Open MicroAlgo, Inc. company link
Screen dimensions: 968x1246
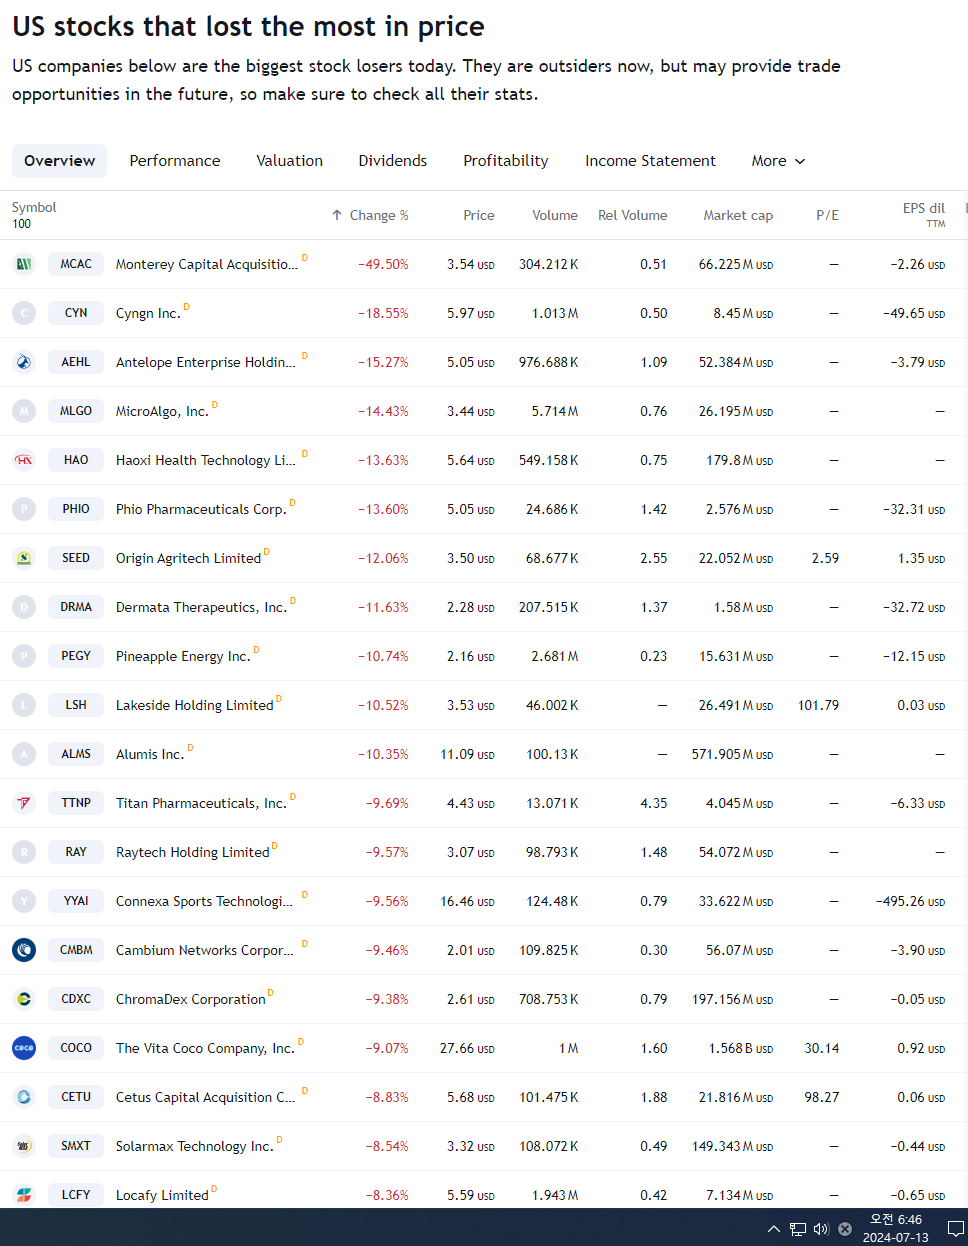pyautogui.click(x=162, y=411)
